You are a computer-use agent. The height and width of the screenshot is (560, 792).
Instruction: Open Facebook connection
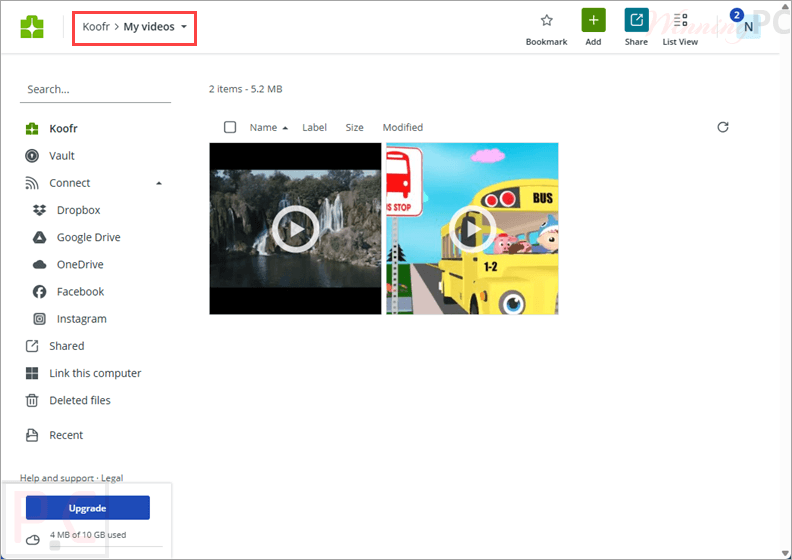tap(80, 291)
